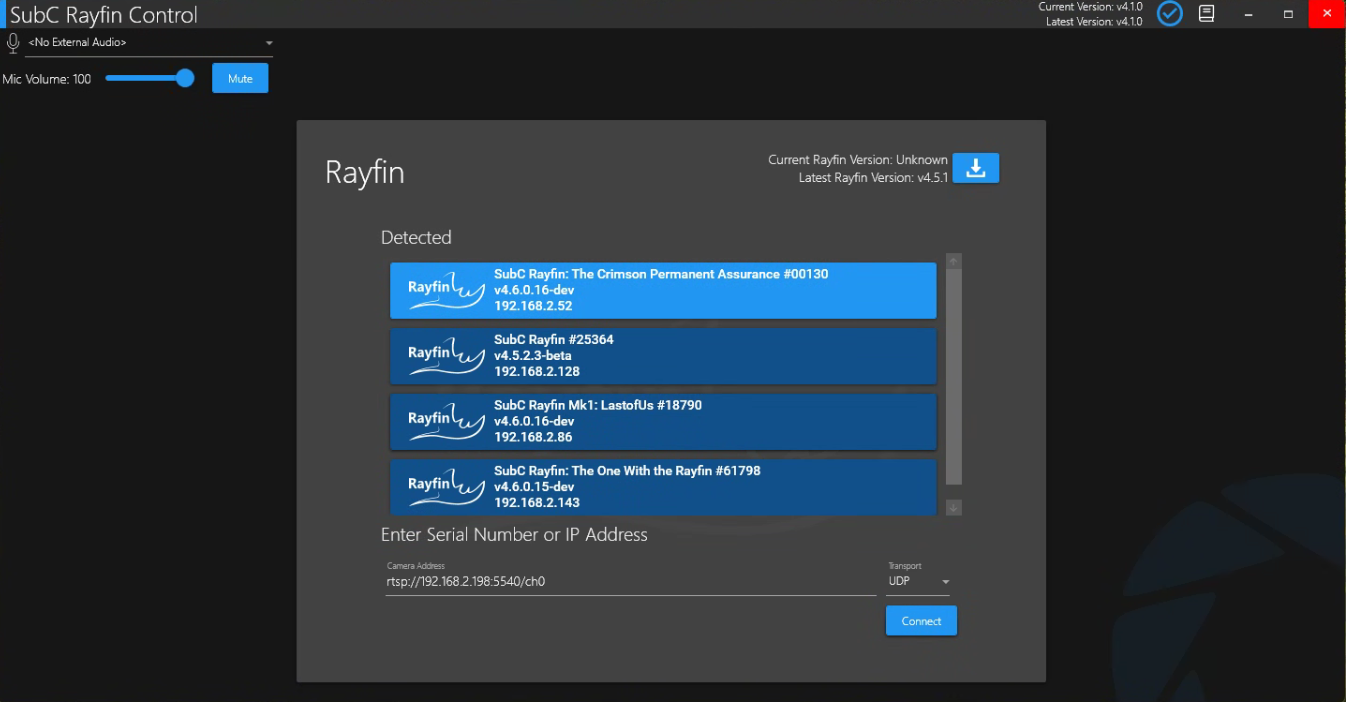Screen dimensions: 1346x702
Task: Click Rayfin logo on the #61798 entry
Action: pos(445,487)
